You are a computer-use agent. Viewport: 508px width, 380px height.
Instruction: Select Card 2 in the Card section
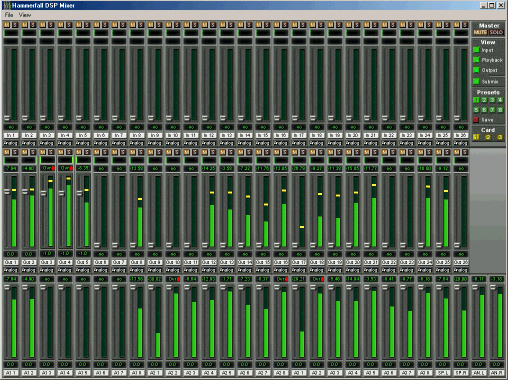[488, 137]
